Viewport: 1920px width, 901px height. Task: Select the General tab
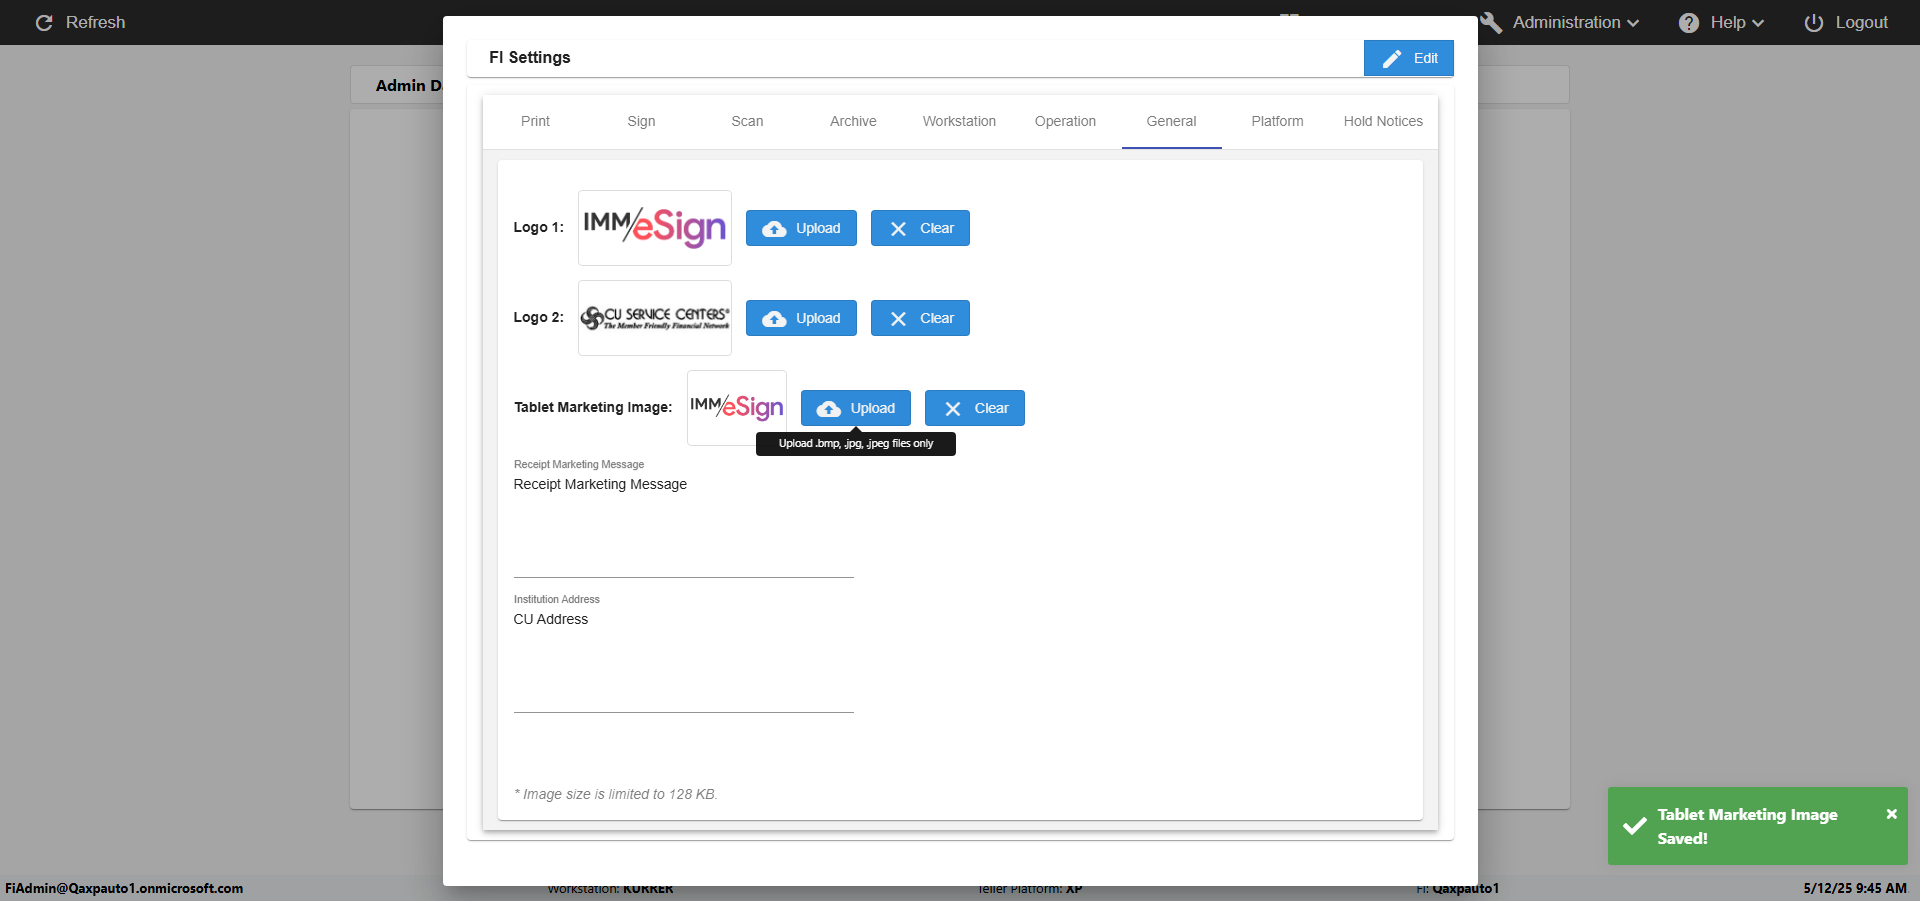[1171, 121]
